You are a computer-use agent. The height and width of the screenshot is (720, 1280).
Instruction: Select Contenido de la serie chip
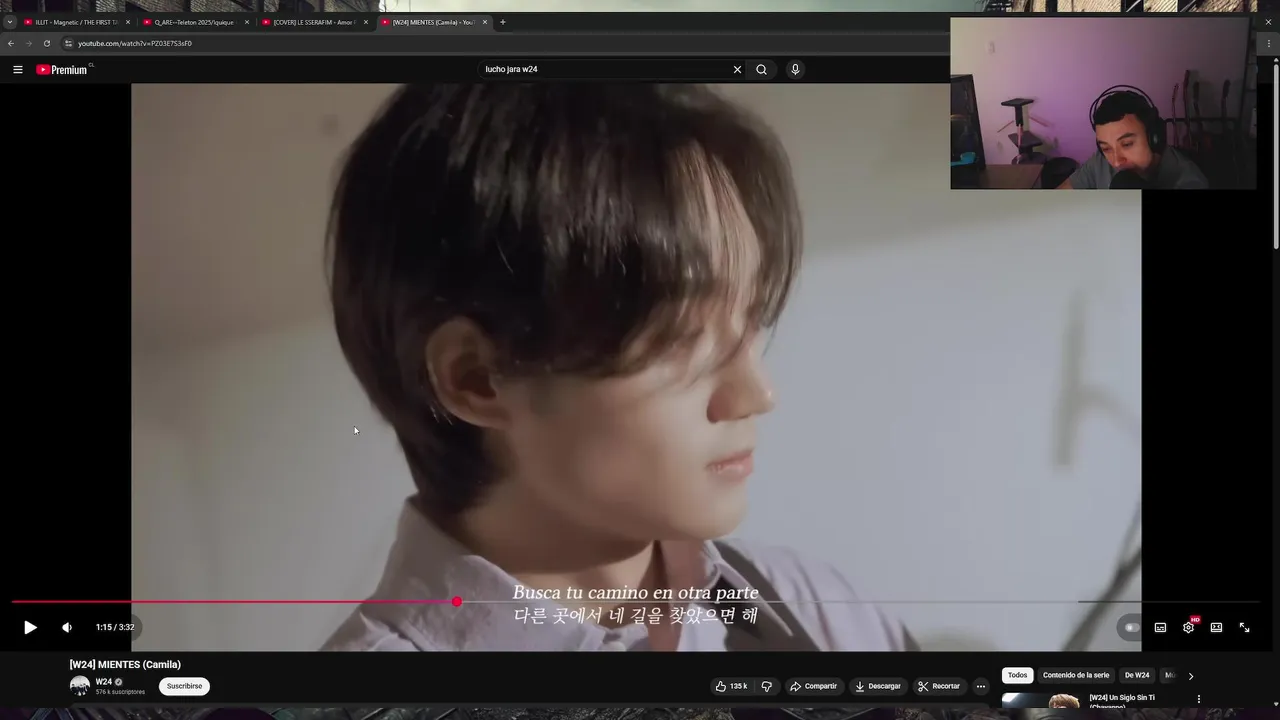(1076, 675)
